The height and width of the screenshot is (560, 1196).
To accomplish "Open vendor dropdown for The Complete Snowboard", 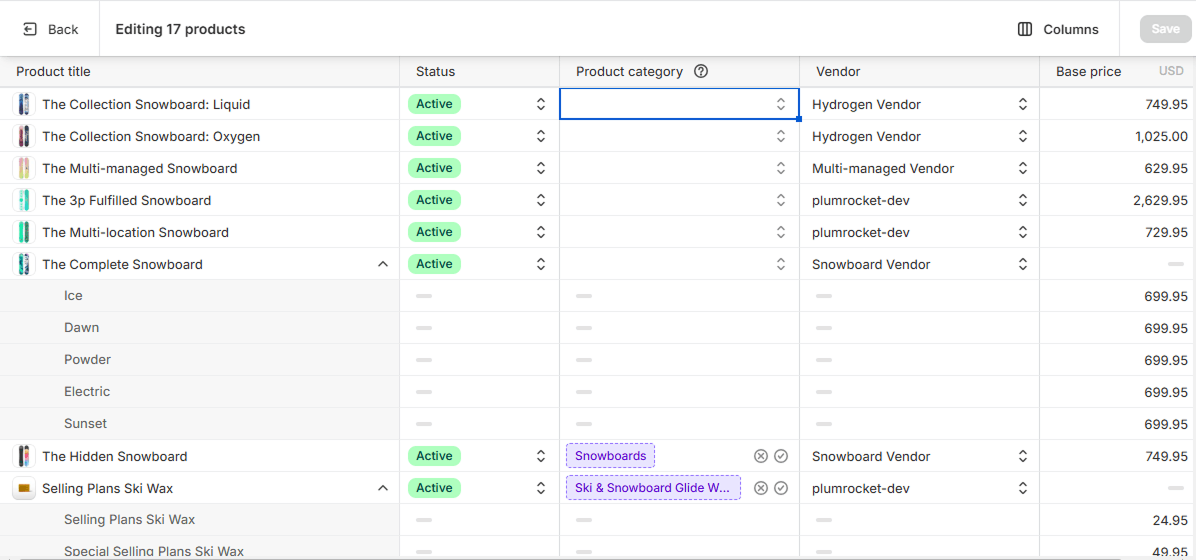I will tap(1023, 264).
